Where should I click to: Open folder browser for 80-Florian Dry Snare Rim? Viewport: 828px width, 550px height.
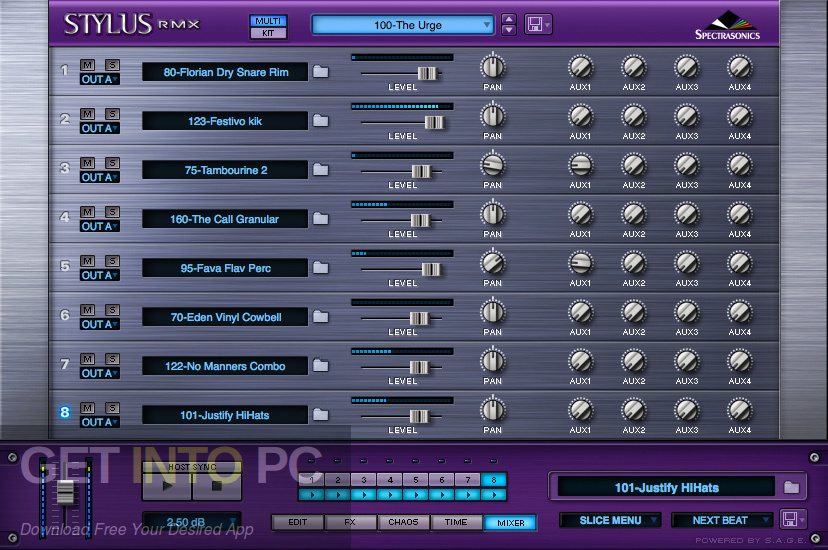(x=321, y=72)
